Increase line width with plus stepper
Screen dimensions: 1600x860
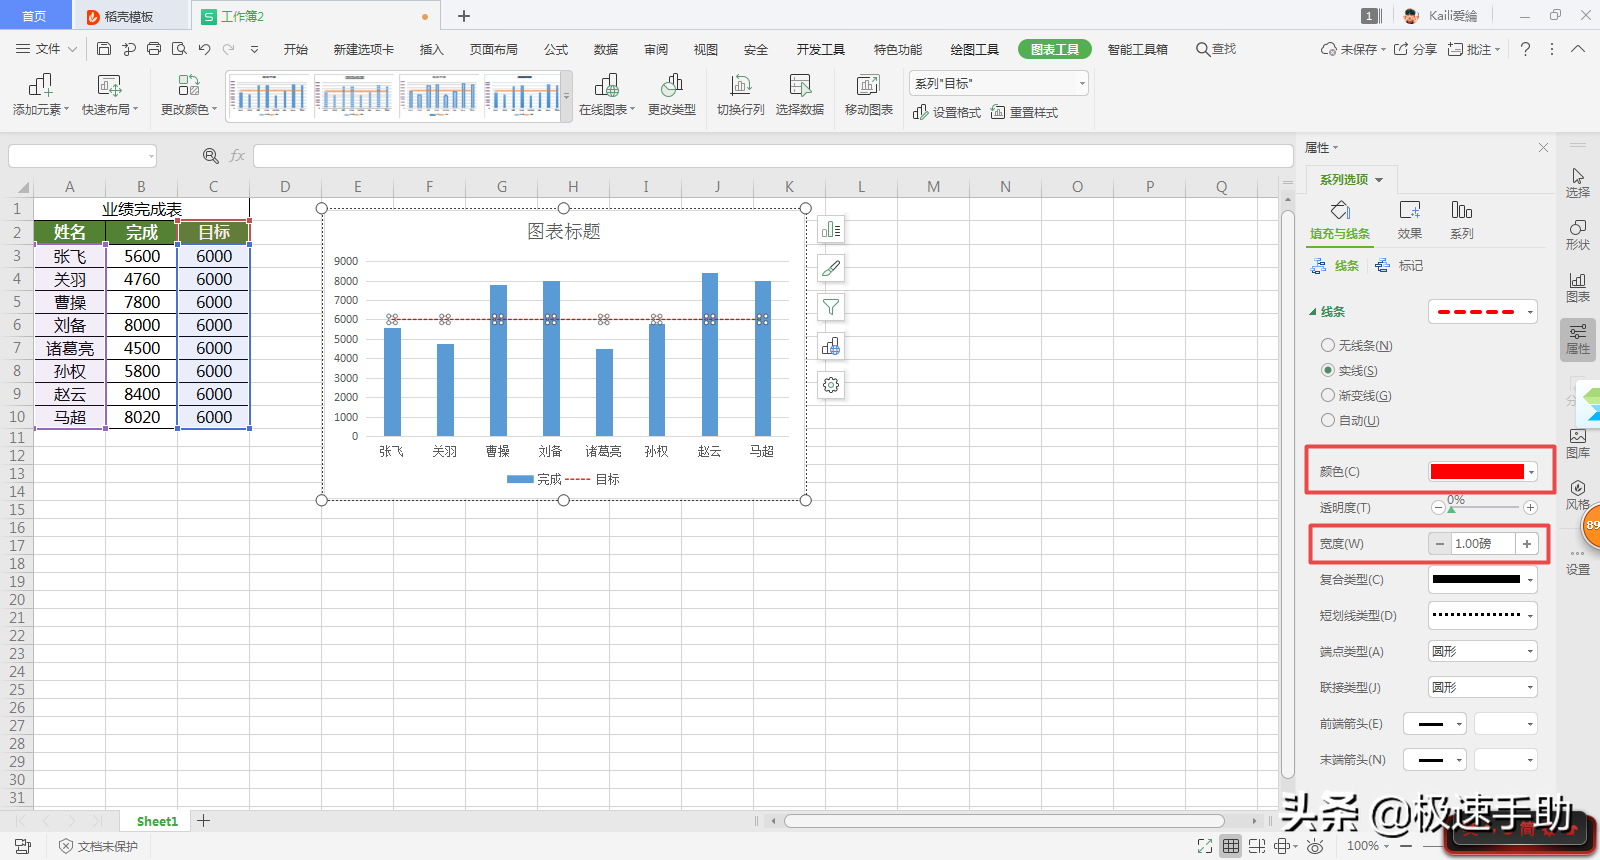pos(1527,544)
